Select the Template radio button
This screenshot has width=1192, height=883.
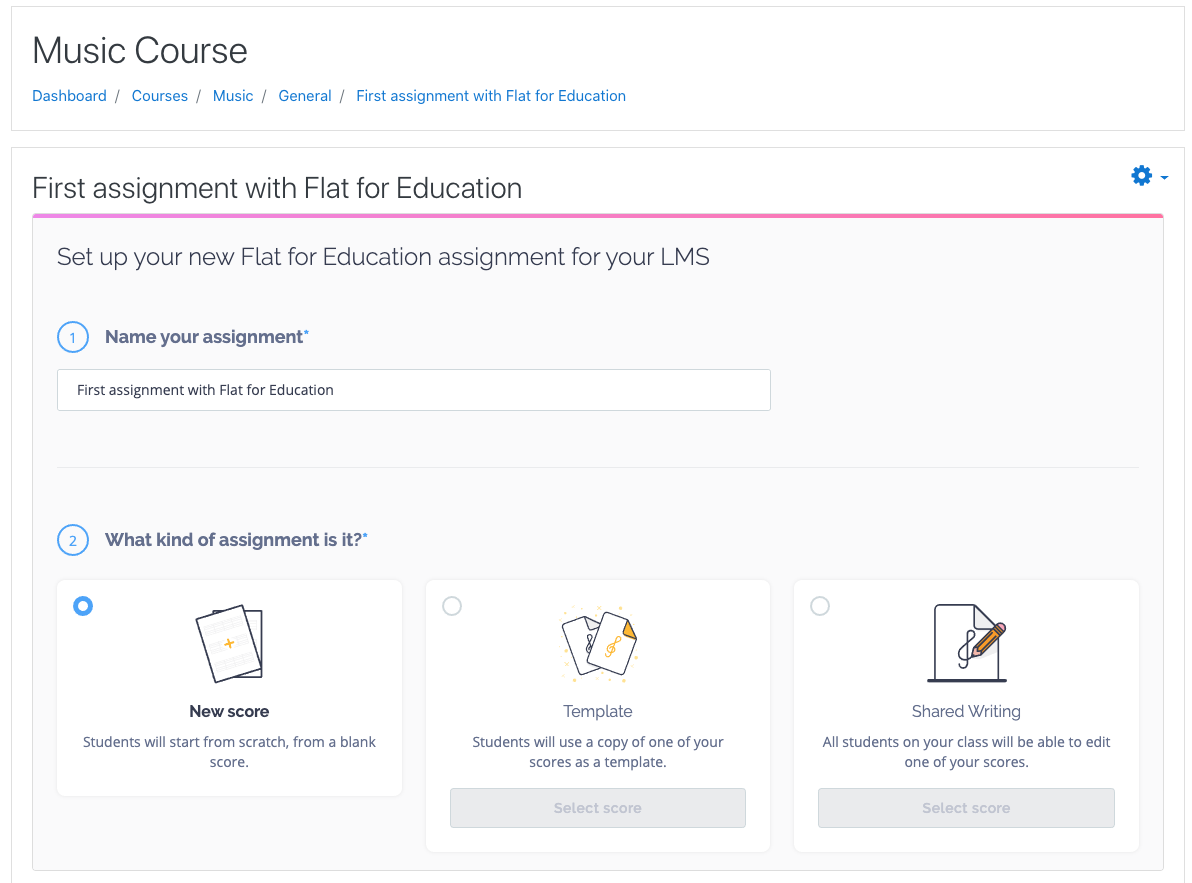click(x=452, y=606)
